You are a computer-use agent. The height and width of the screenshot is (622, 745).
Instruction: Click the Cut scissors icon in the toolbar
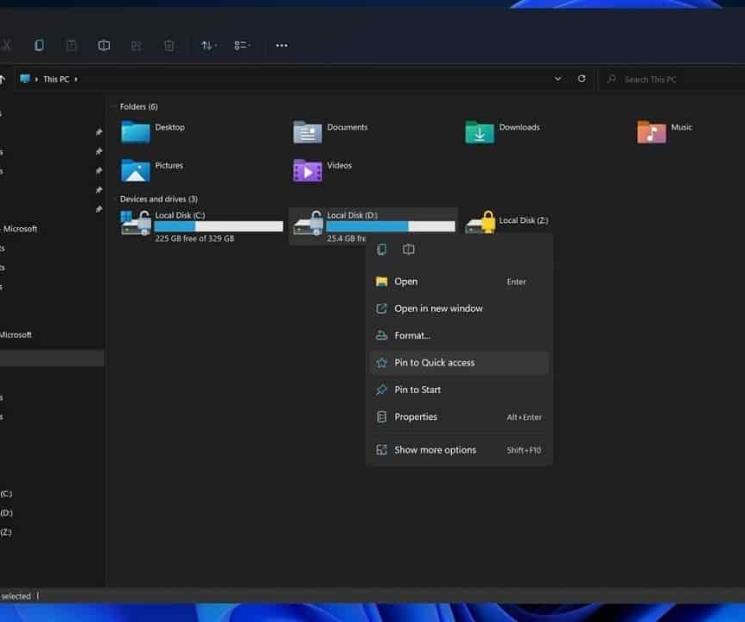(6, 45)
